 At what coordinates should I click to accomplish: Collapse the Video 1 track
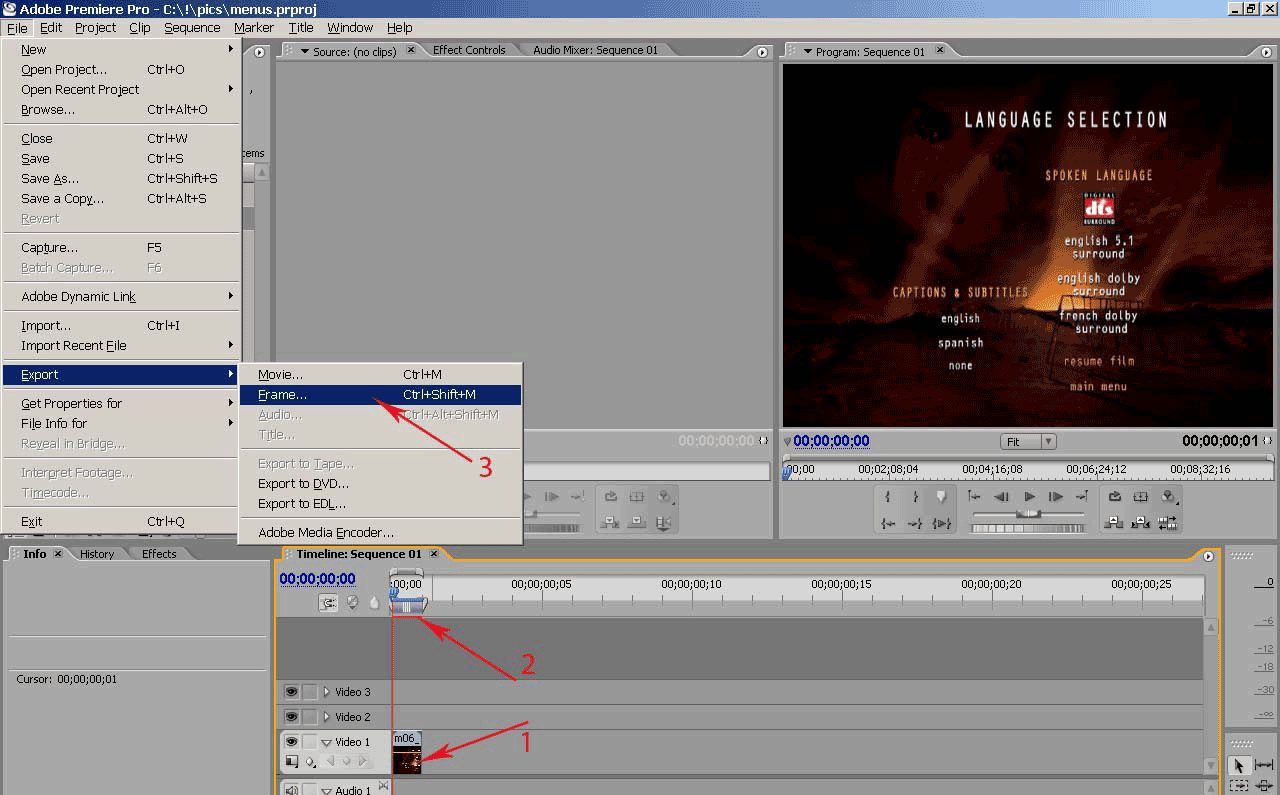pos(327,742)
